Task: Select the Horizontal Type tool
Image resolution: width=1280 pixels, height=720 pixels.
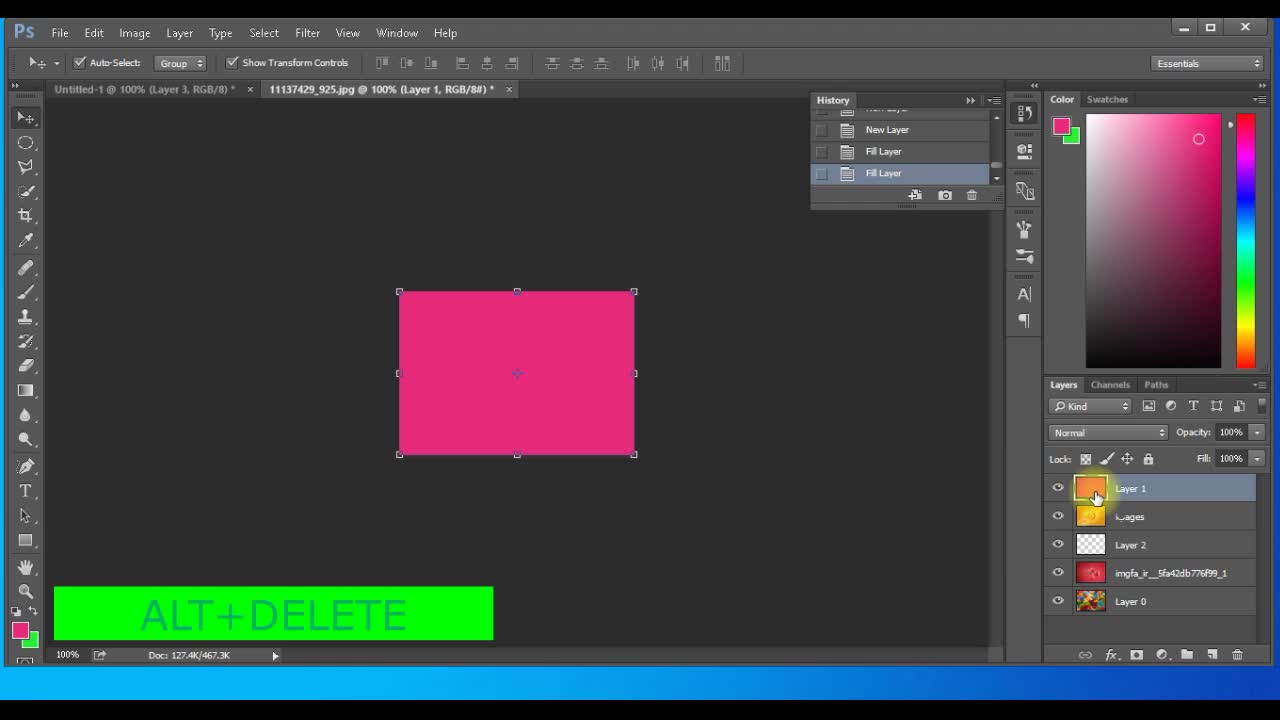Action: click(26, 491)
